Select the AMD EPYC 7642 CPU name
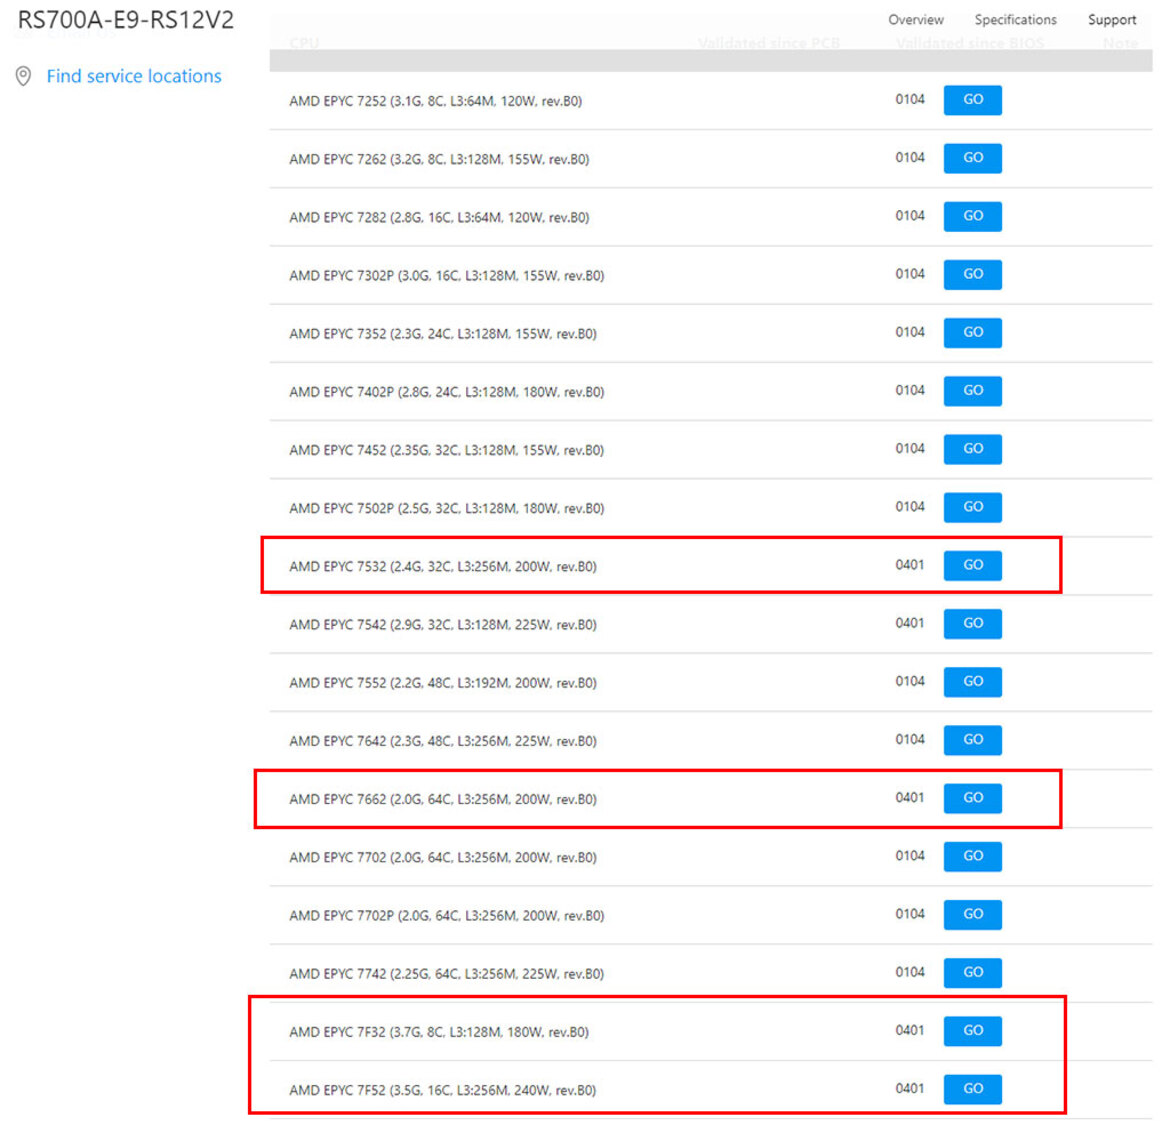Screen dimensions: 1170x1125 (x=443, y=742)
